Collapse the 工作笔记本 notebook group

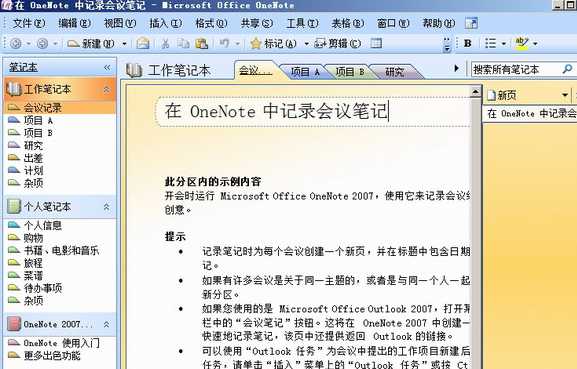pyautogui.click(x=107, y=89)
